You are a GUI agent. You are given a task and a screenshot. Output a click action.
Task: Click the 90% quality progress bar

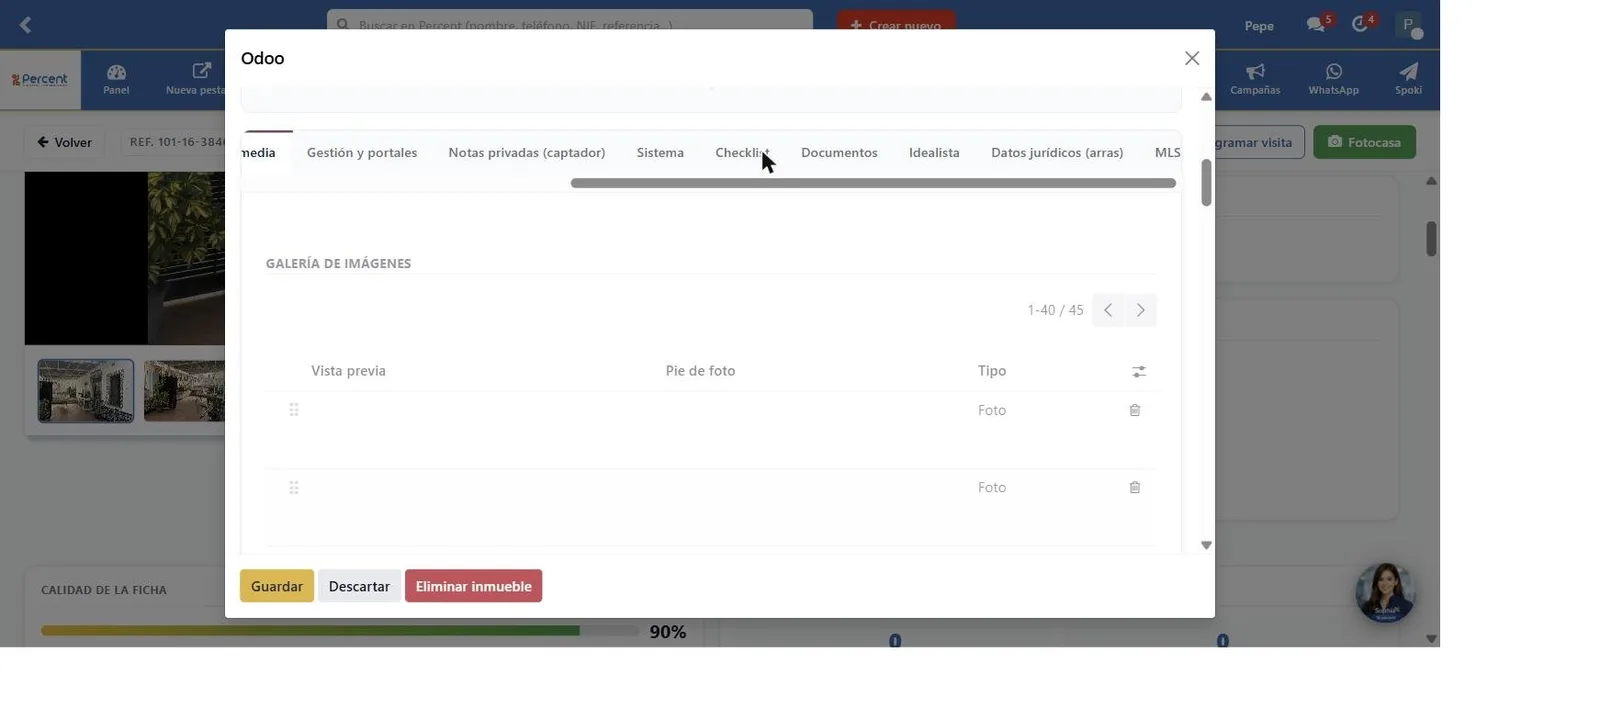click(x=340, y=631)
